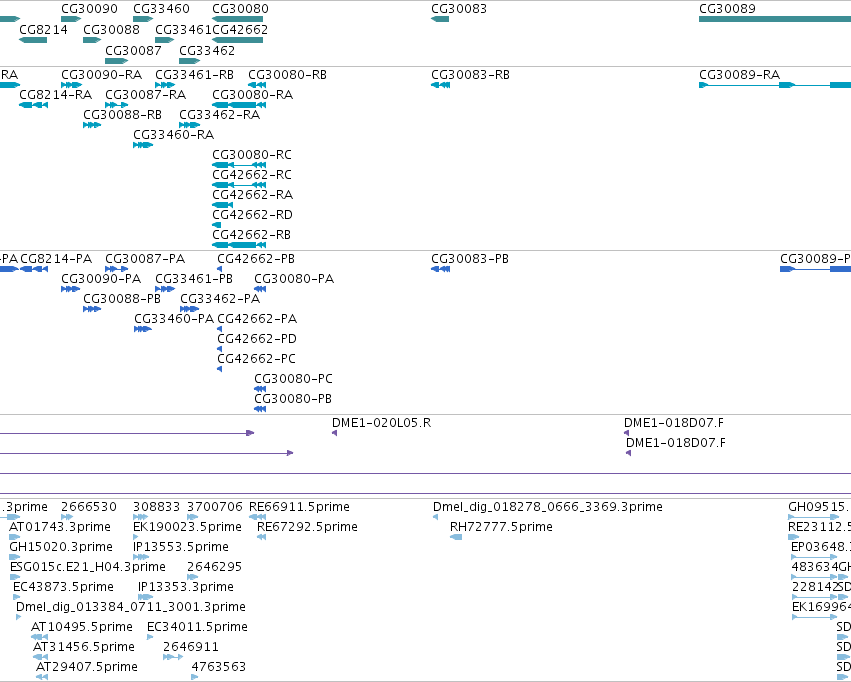
Task: Select the CG30088 gene label
Action: click(x=111, y=29)
